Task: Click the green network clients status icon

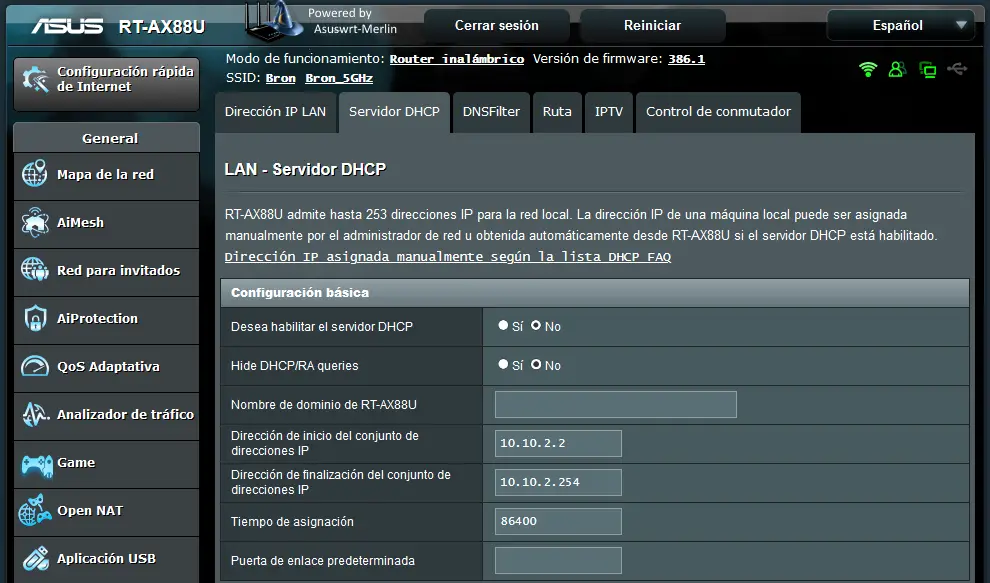Action: point(927,69)
